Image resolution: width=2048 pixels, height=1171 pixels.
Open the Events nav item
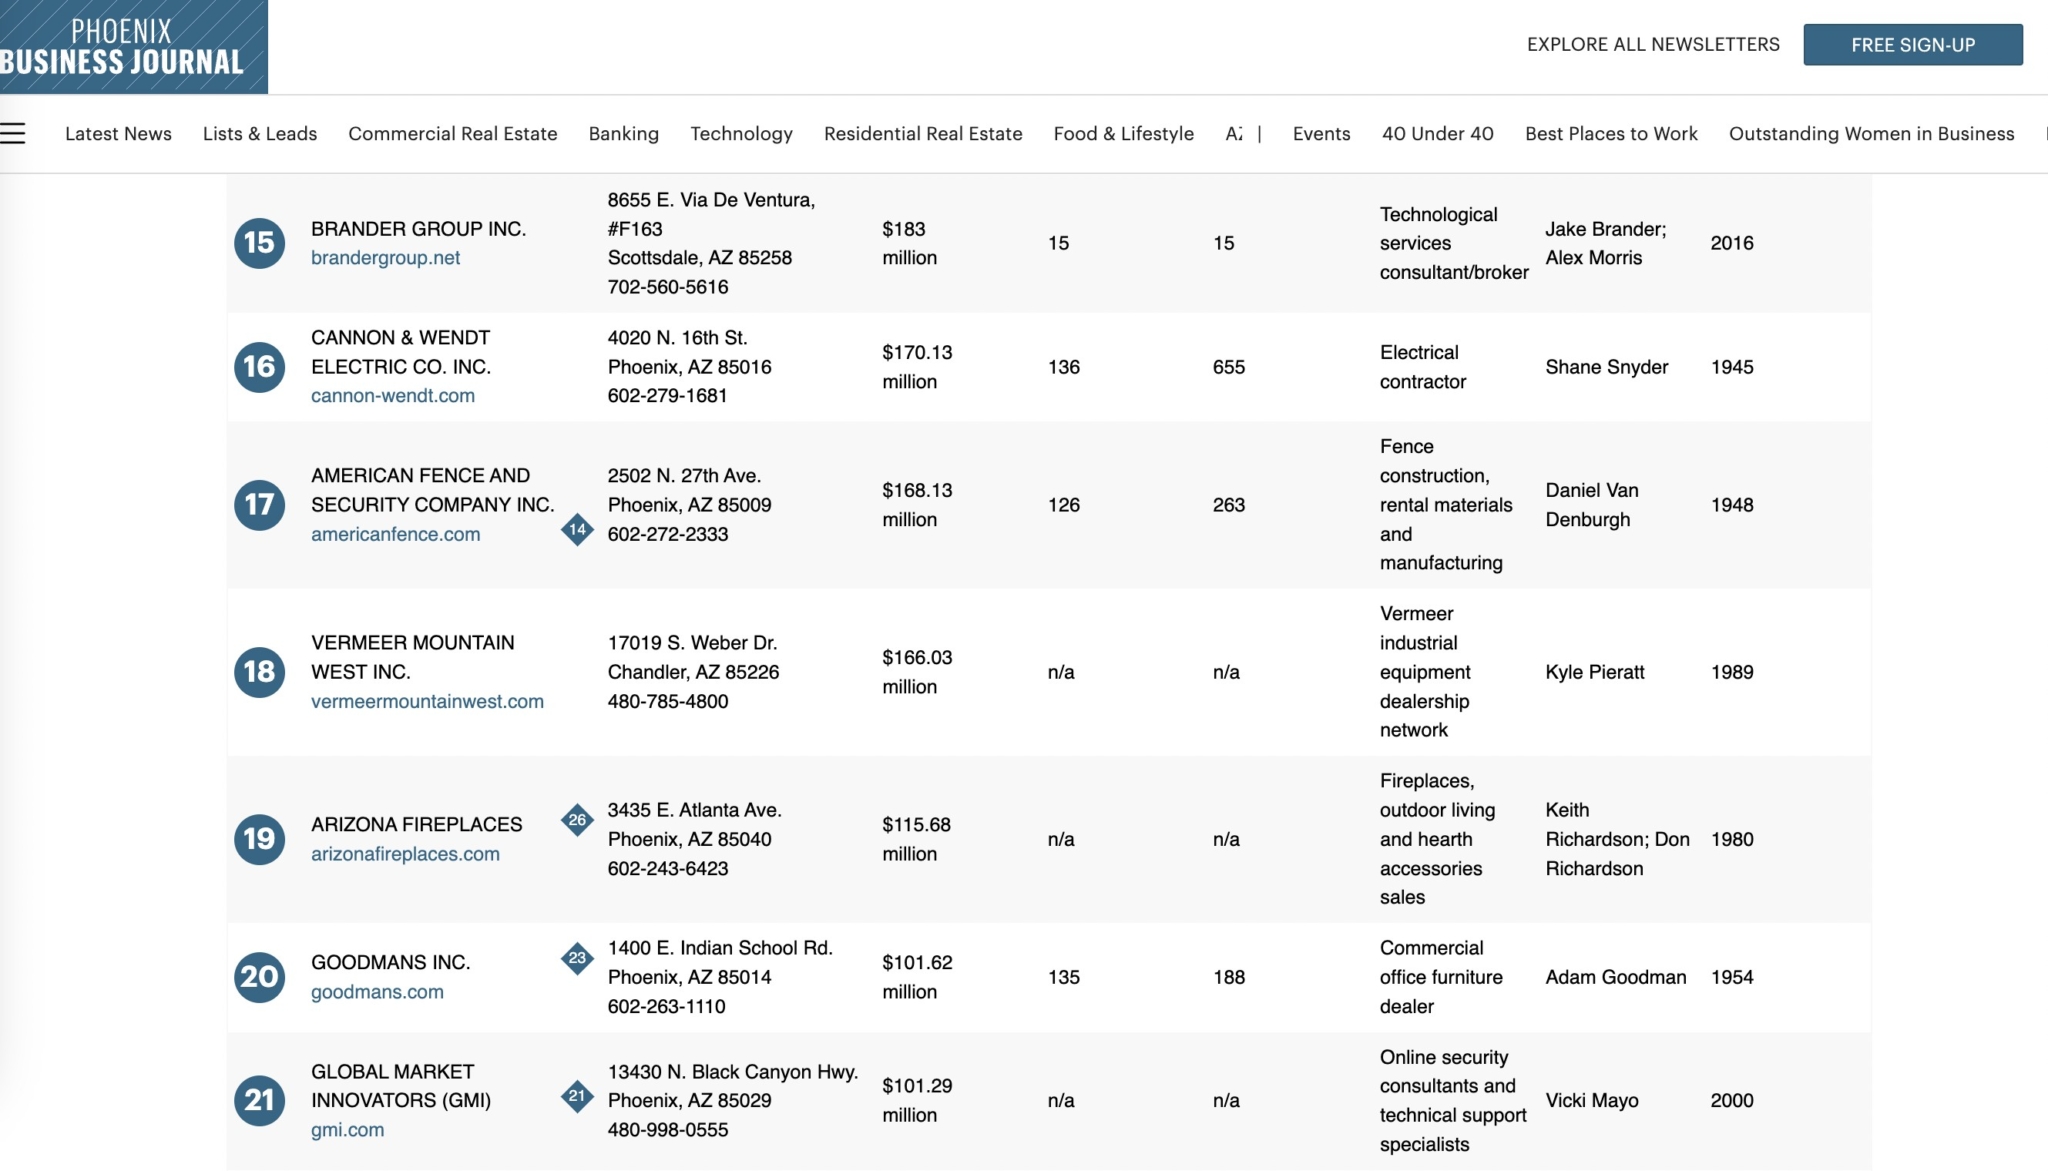1321,134
